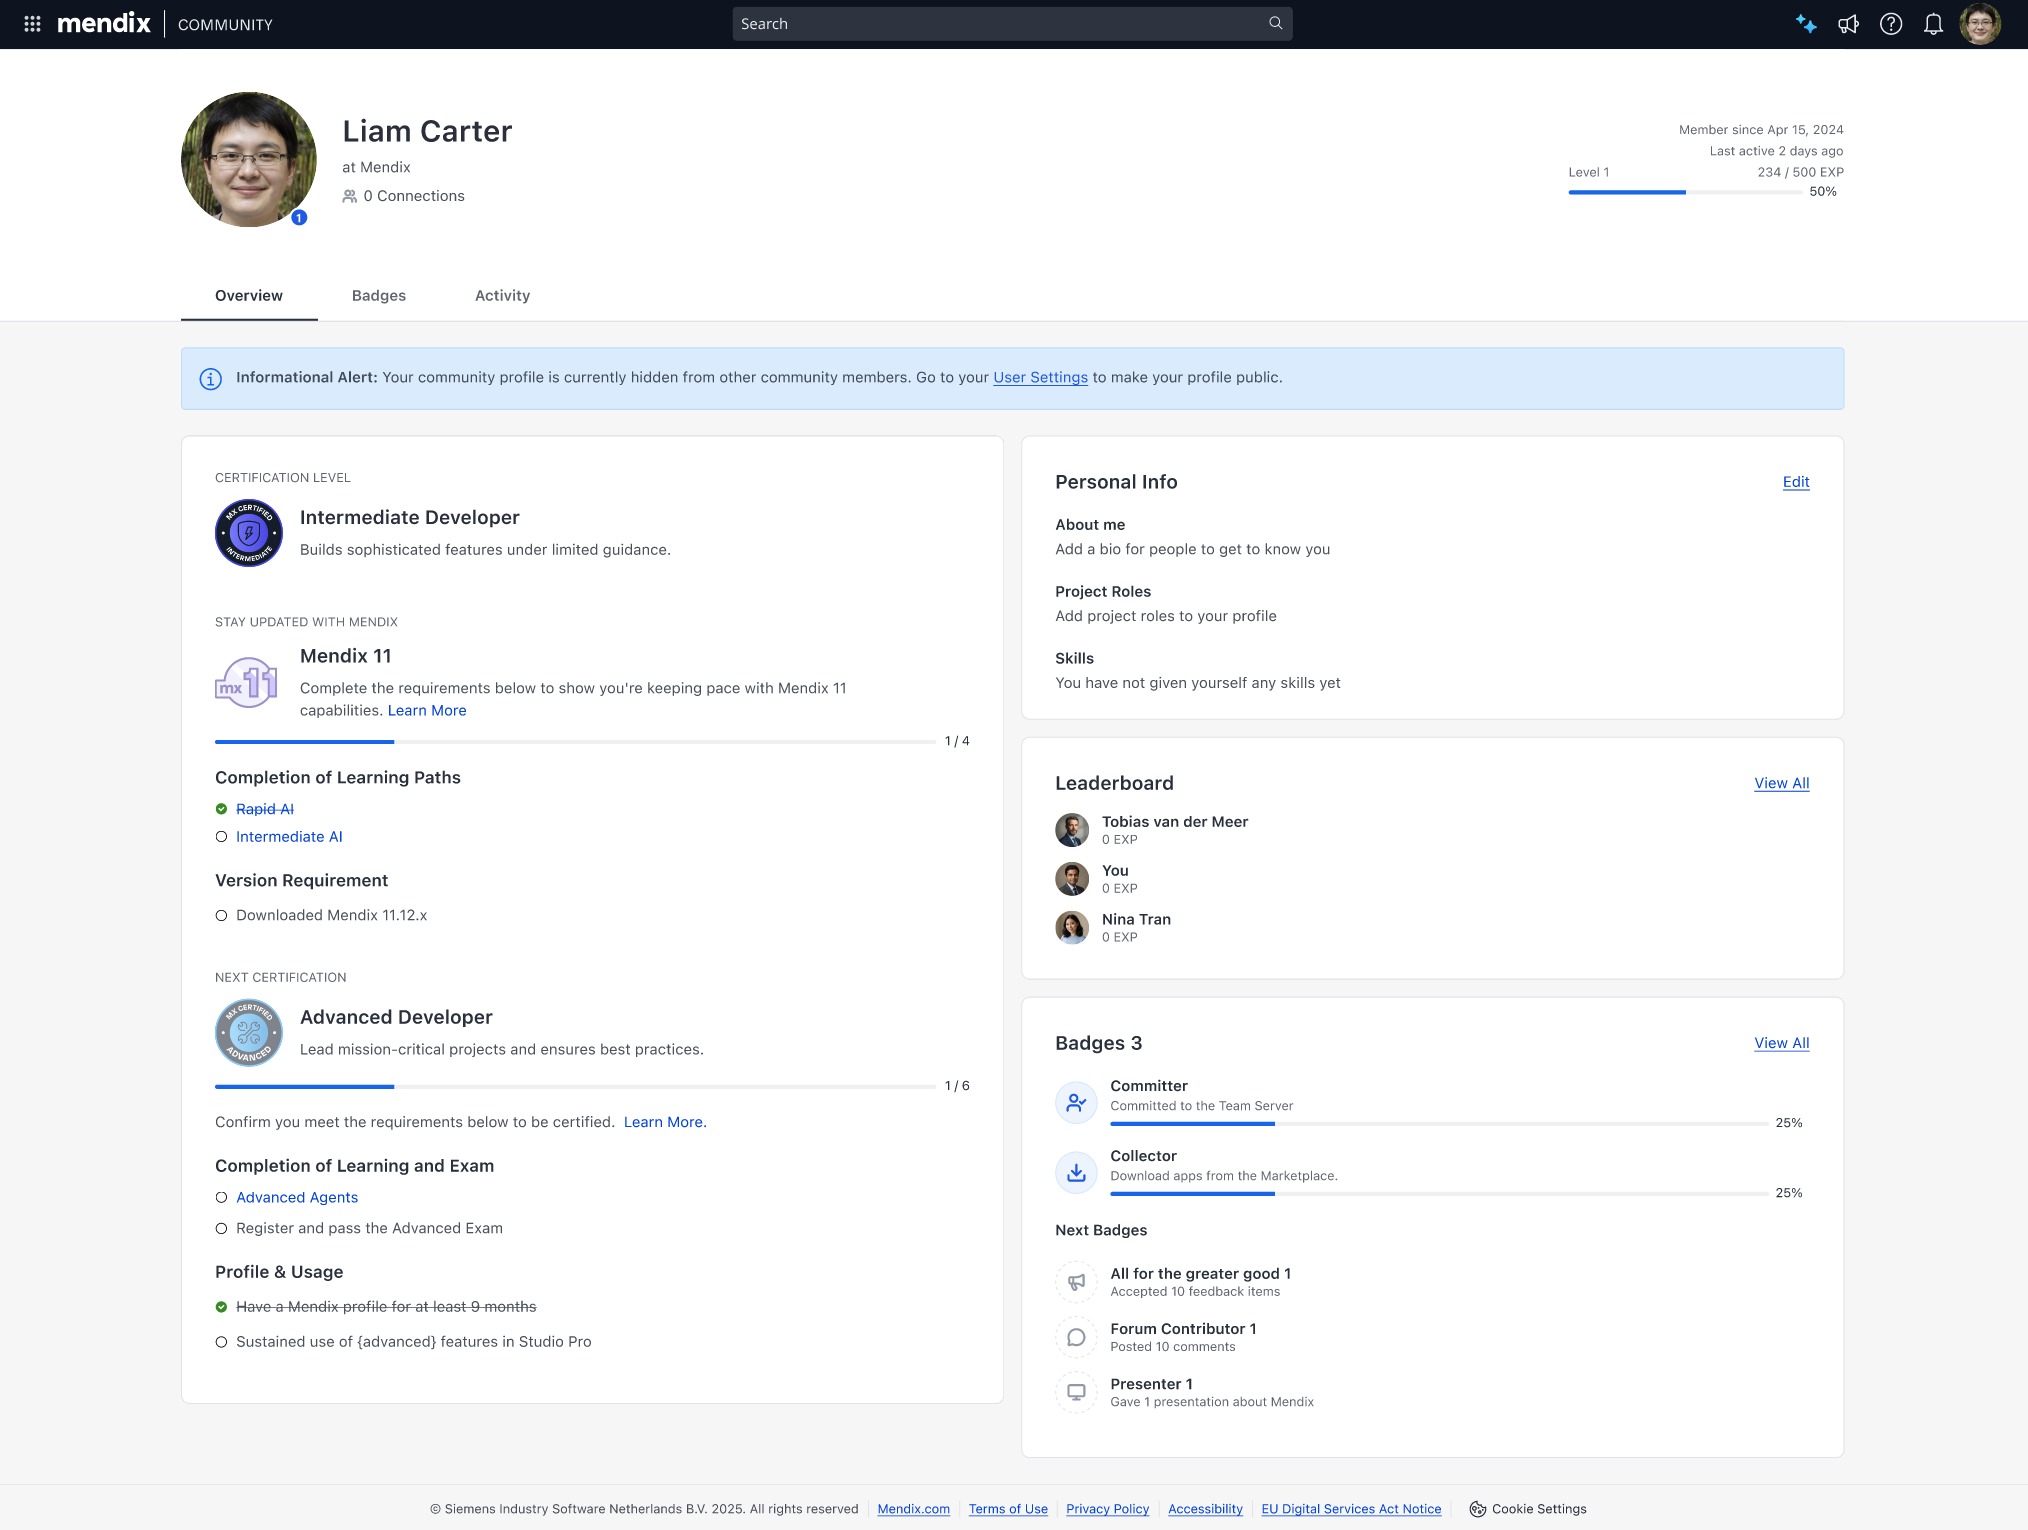Click the Committer badge icon
This screenshot has width=2028, height=1530.
1076,1103
